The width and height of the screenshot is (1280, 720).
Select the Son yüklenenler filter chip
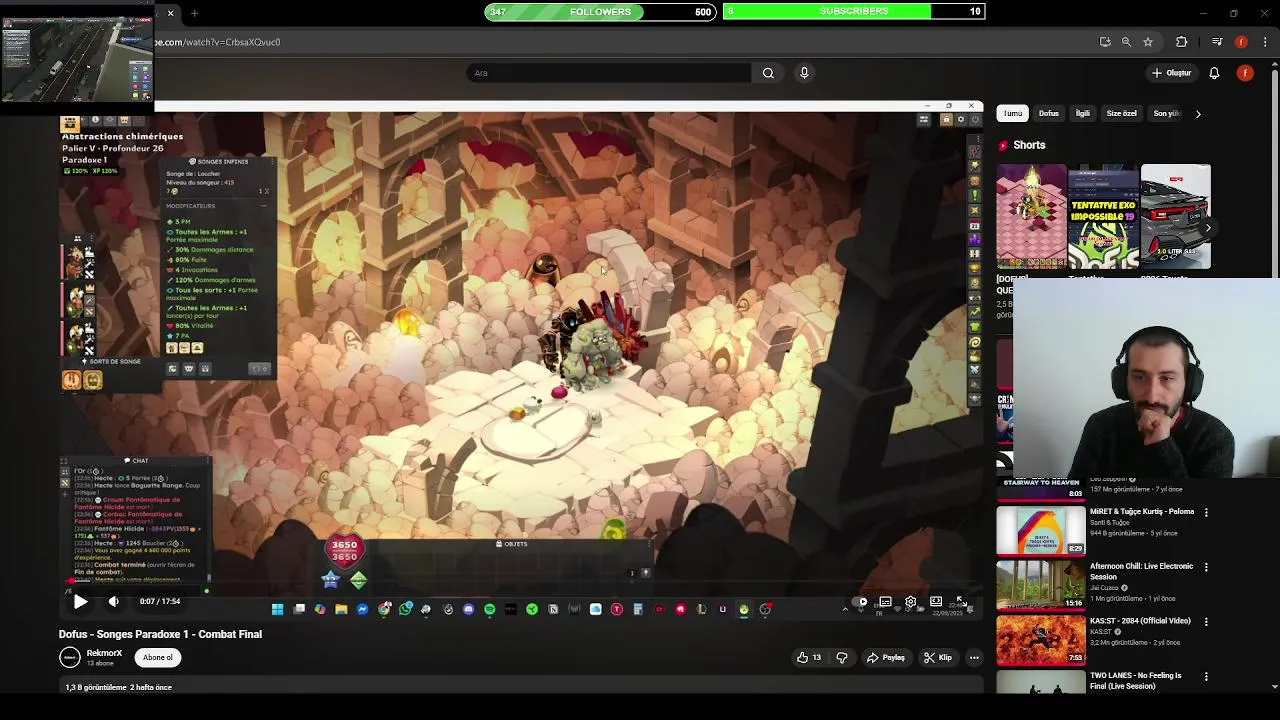[1166, 113]
